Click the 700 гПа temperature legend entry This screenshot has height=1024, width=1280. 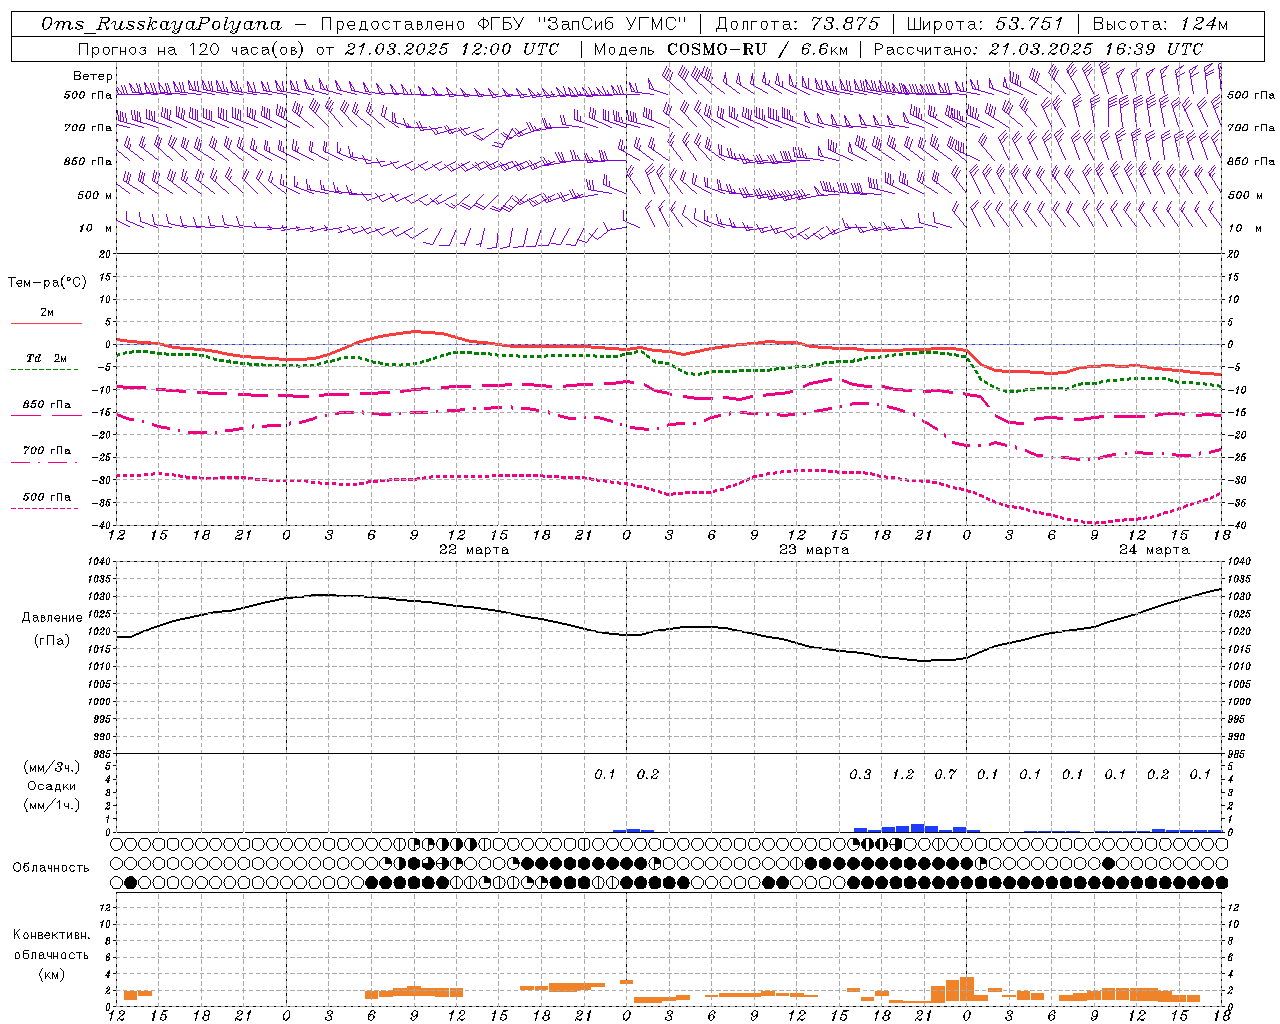pos(47,451)
